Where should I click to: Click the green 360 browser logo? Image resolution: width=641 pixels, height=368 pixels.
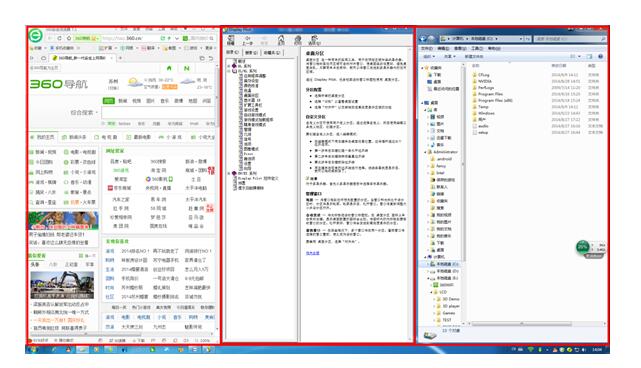click(x=36, y=36)
